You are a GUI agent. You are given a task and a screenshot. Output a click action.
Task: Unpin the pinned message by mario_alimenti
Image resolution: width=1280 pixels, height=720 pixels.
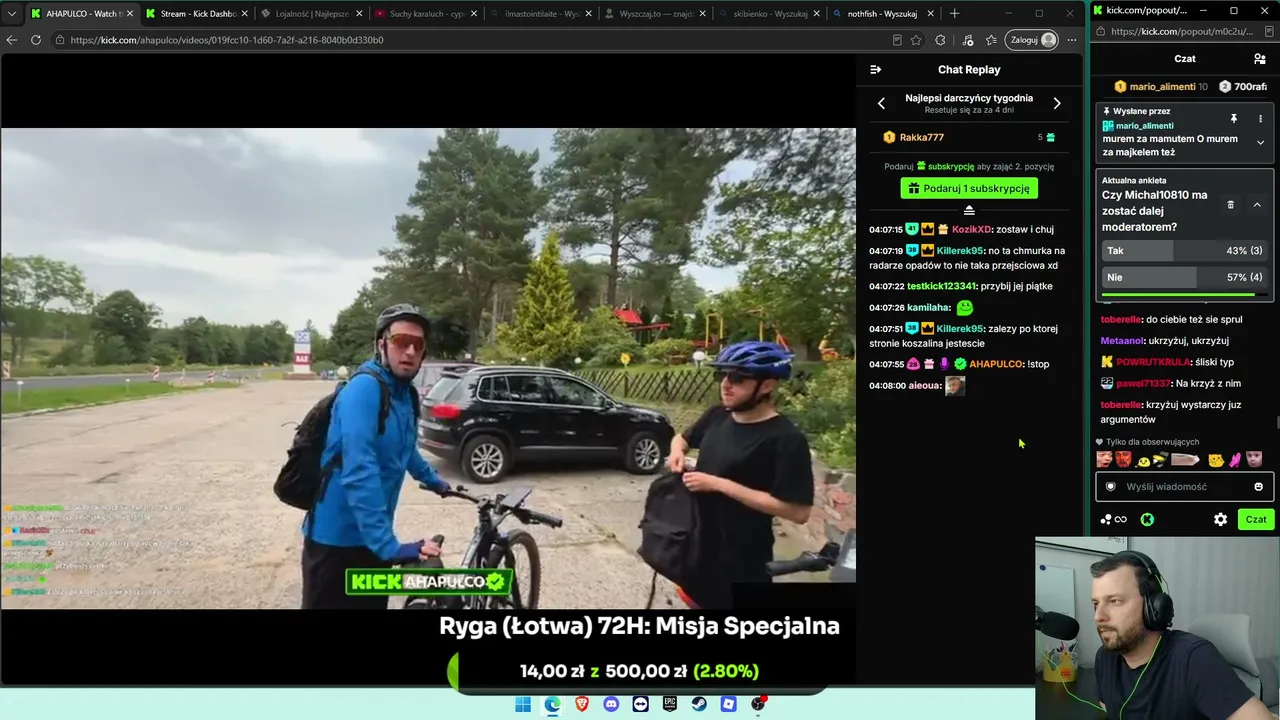coord(1234,119)
